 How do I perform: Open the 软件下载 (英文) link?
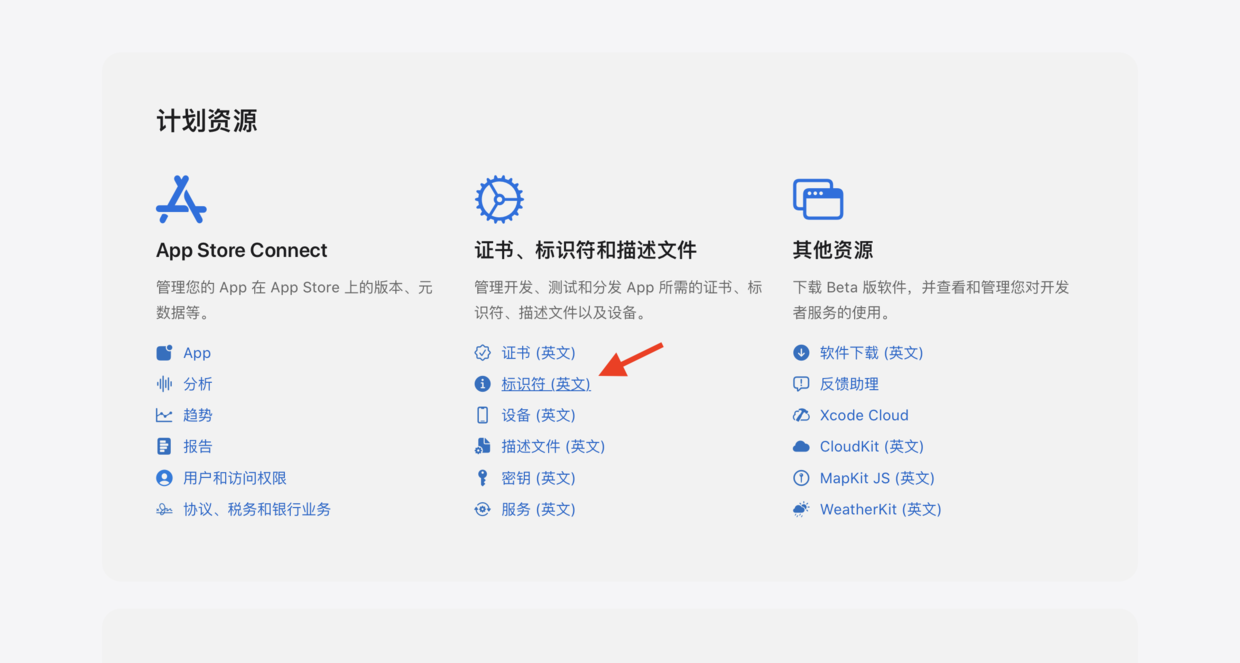tap(872, 353)
